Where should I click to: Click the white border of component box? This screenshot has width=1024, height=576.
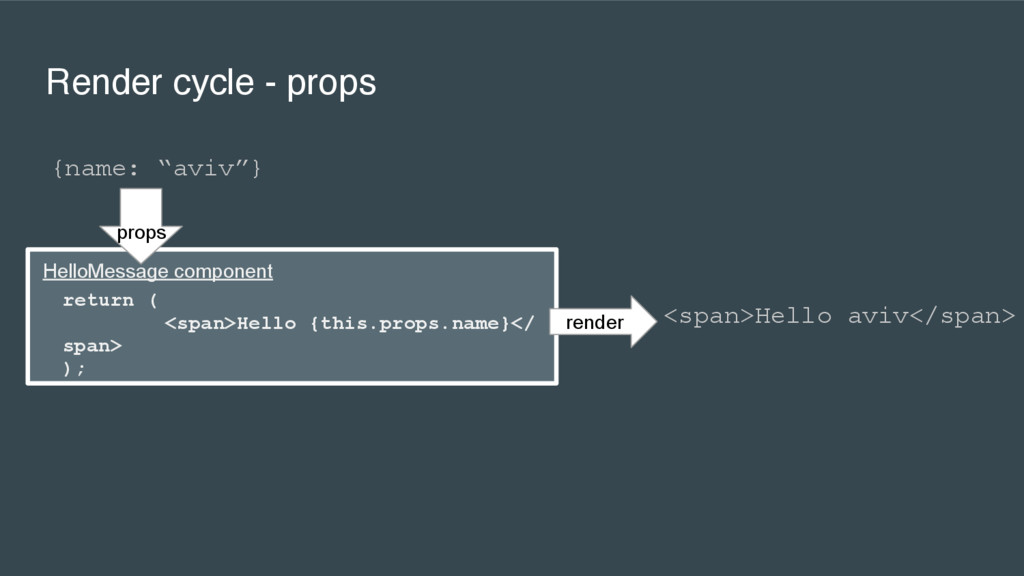click(292, 250)
